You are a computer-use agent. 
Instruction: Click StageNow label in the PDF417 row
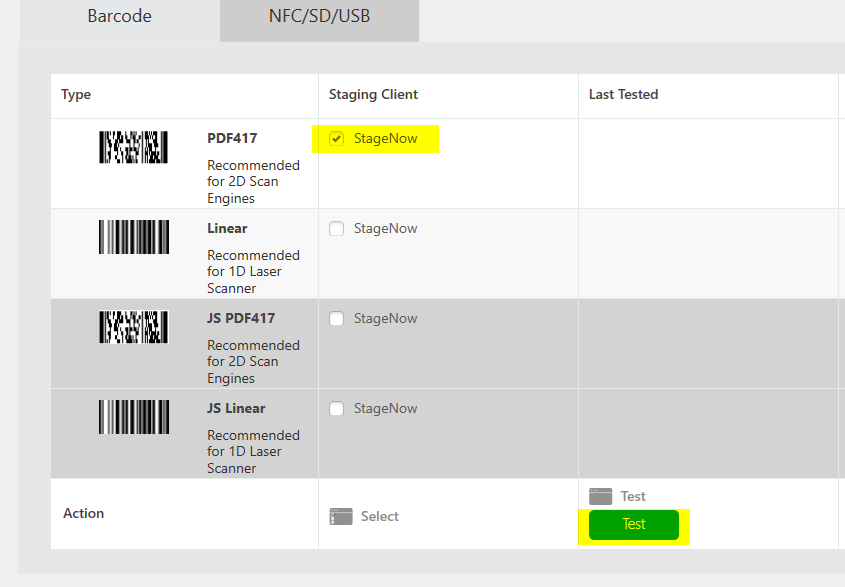385,139
